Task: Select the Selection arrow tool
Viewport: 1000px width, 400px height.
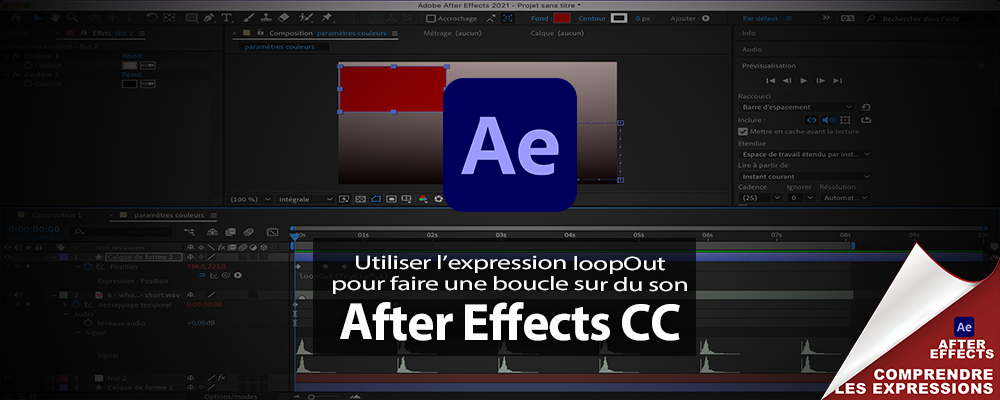Action: click(x=38, y=18)
